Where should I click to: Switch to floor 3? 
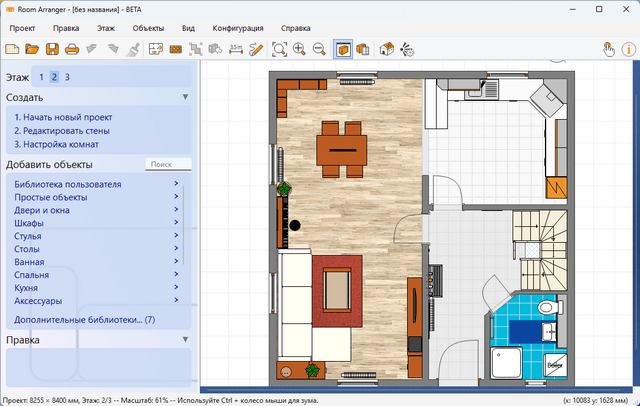coord(67,76)
